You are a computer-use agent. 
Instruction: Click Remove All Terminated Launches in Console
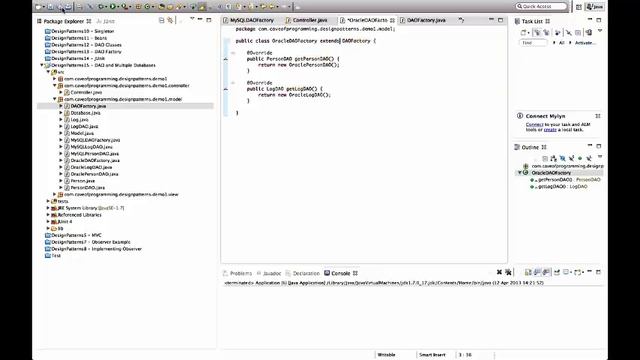508,272
